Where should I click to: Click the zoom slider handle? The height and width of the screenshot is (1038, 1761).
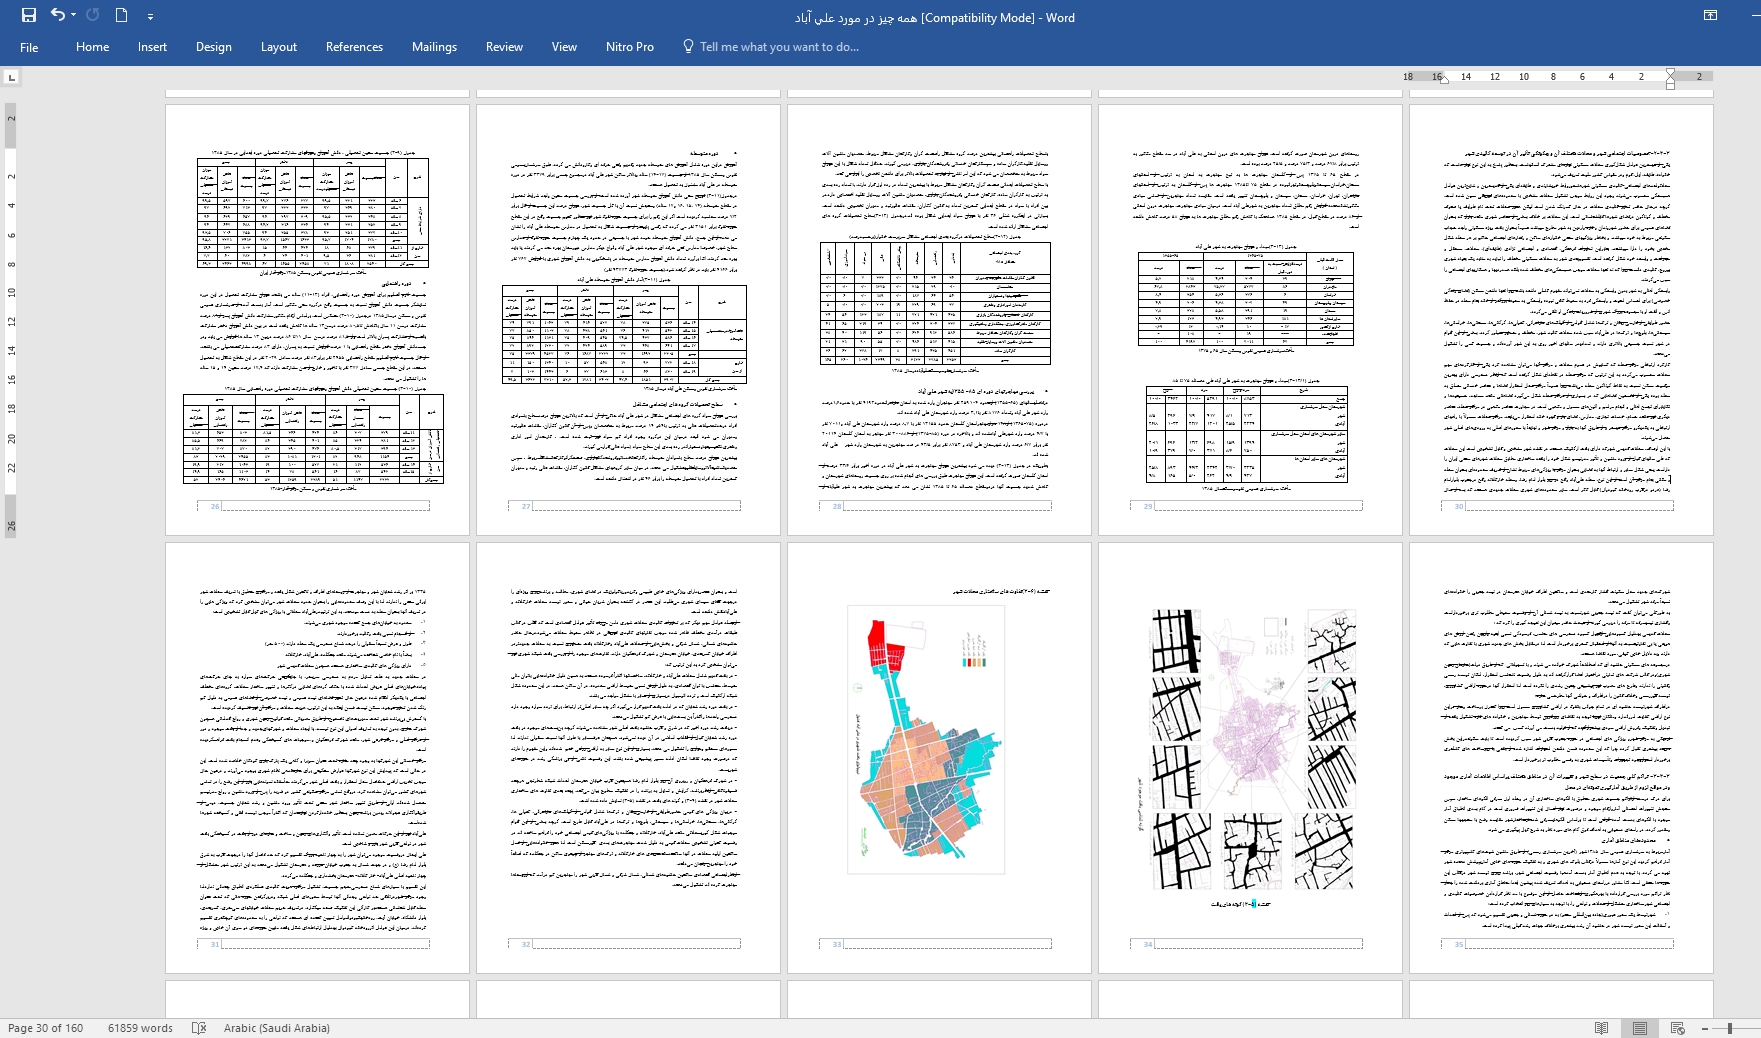tap(1730, 1028)
